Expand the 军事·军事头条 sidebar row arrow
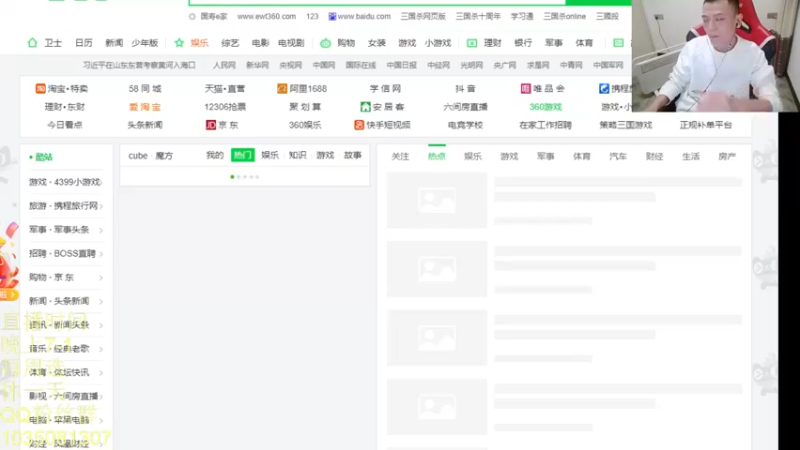 tap(101, 230)
